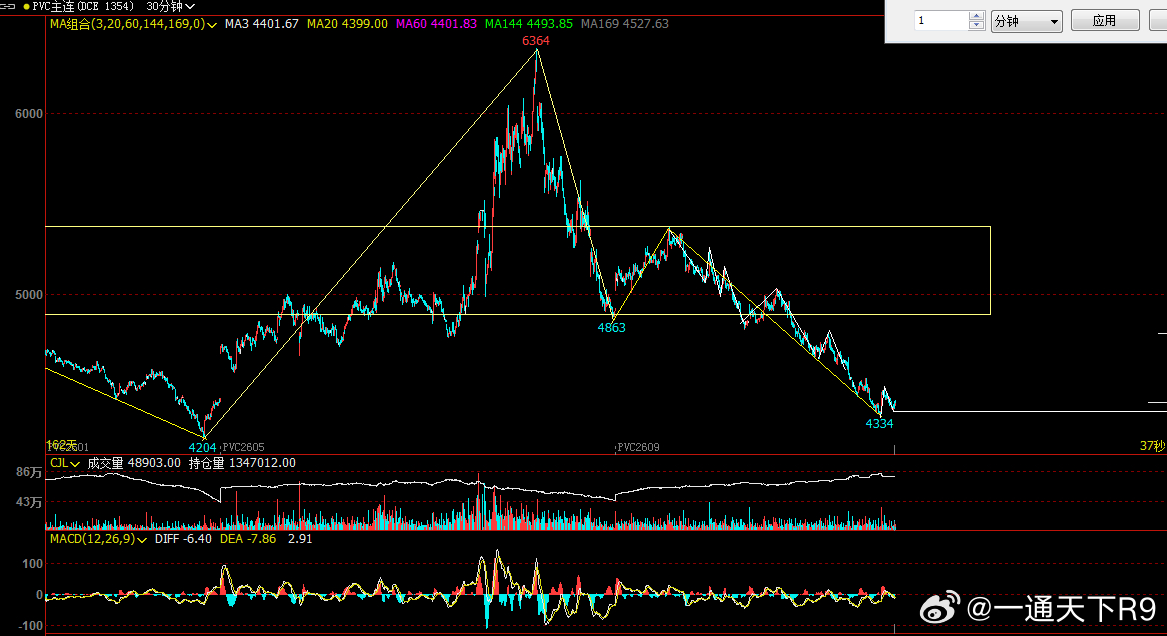Click the DEA -7.86 value

click(x=248, y=539)
